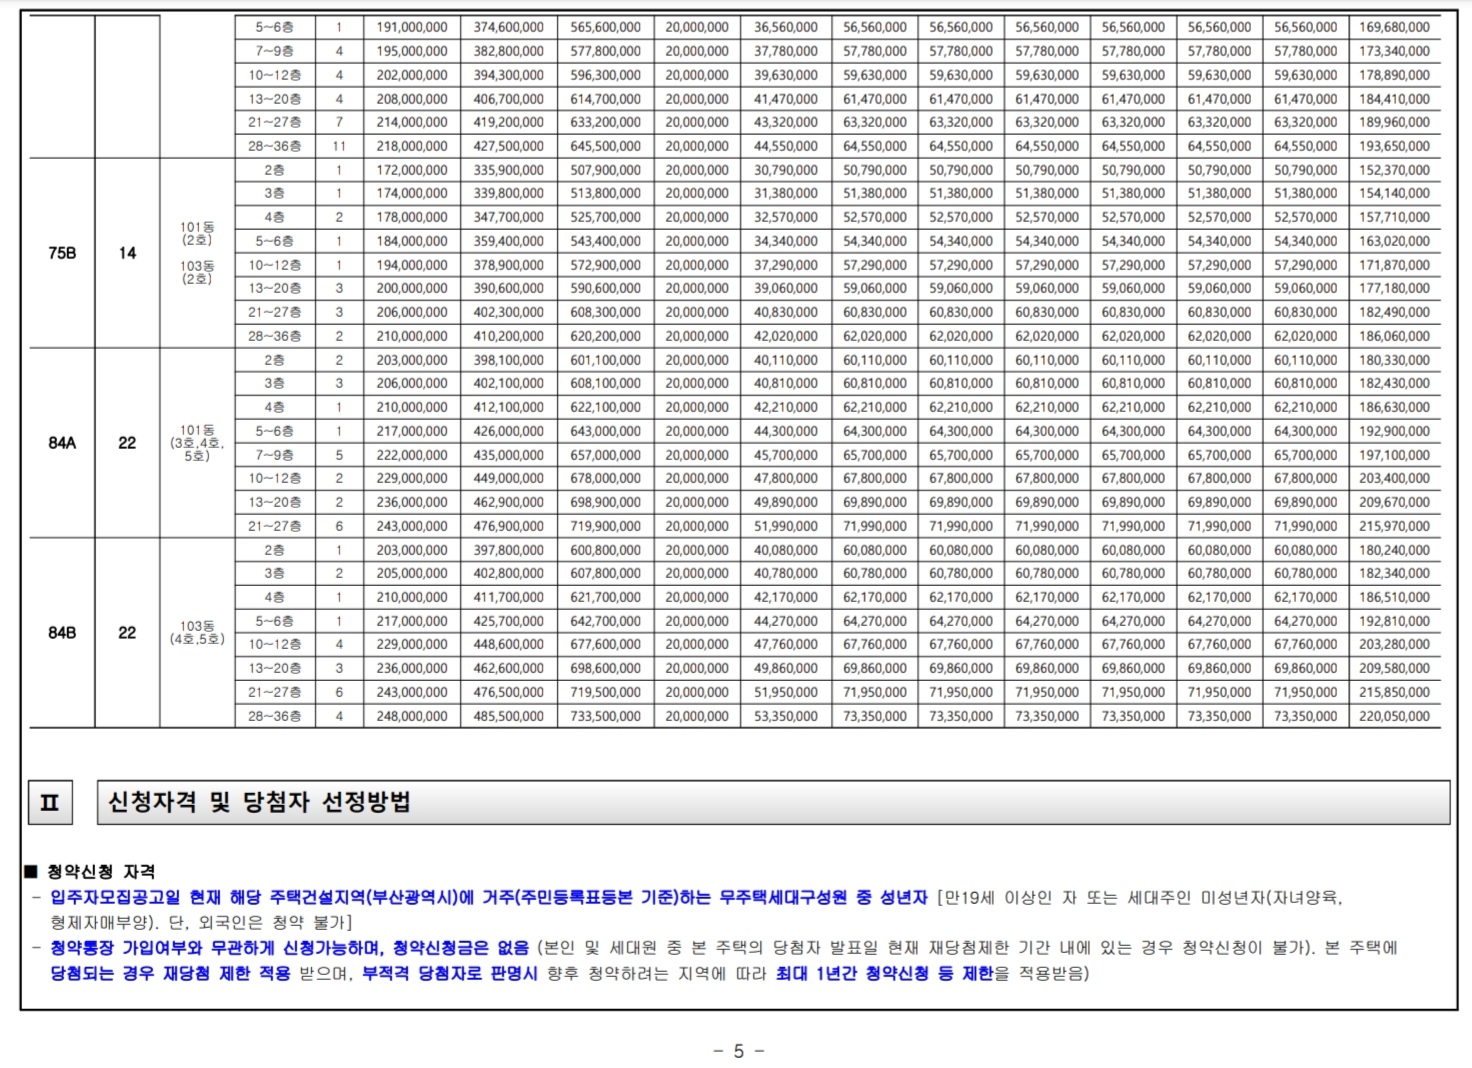1472x1068 pixels.
Task: Click the page number - 5 -
Action: [x=739, y=1051]
